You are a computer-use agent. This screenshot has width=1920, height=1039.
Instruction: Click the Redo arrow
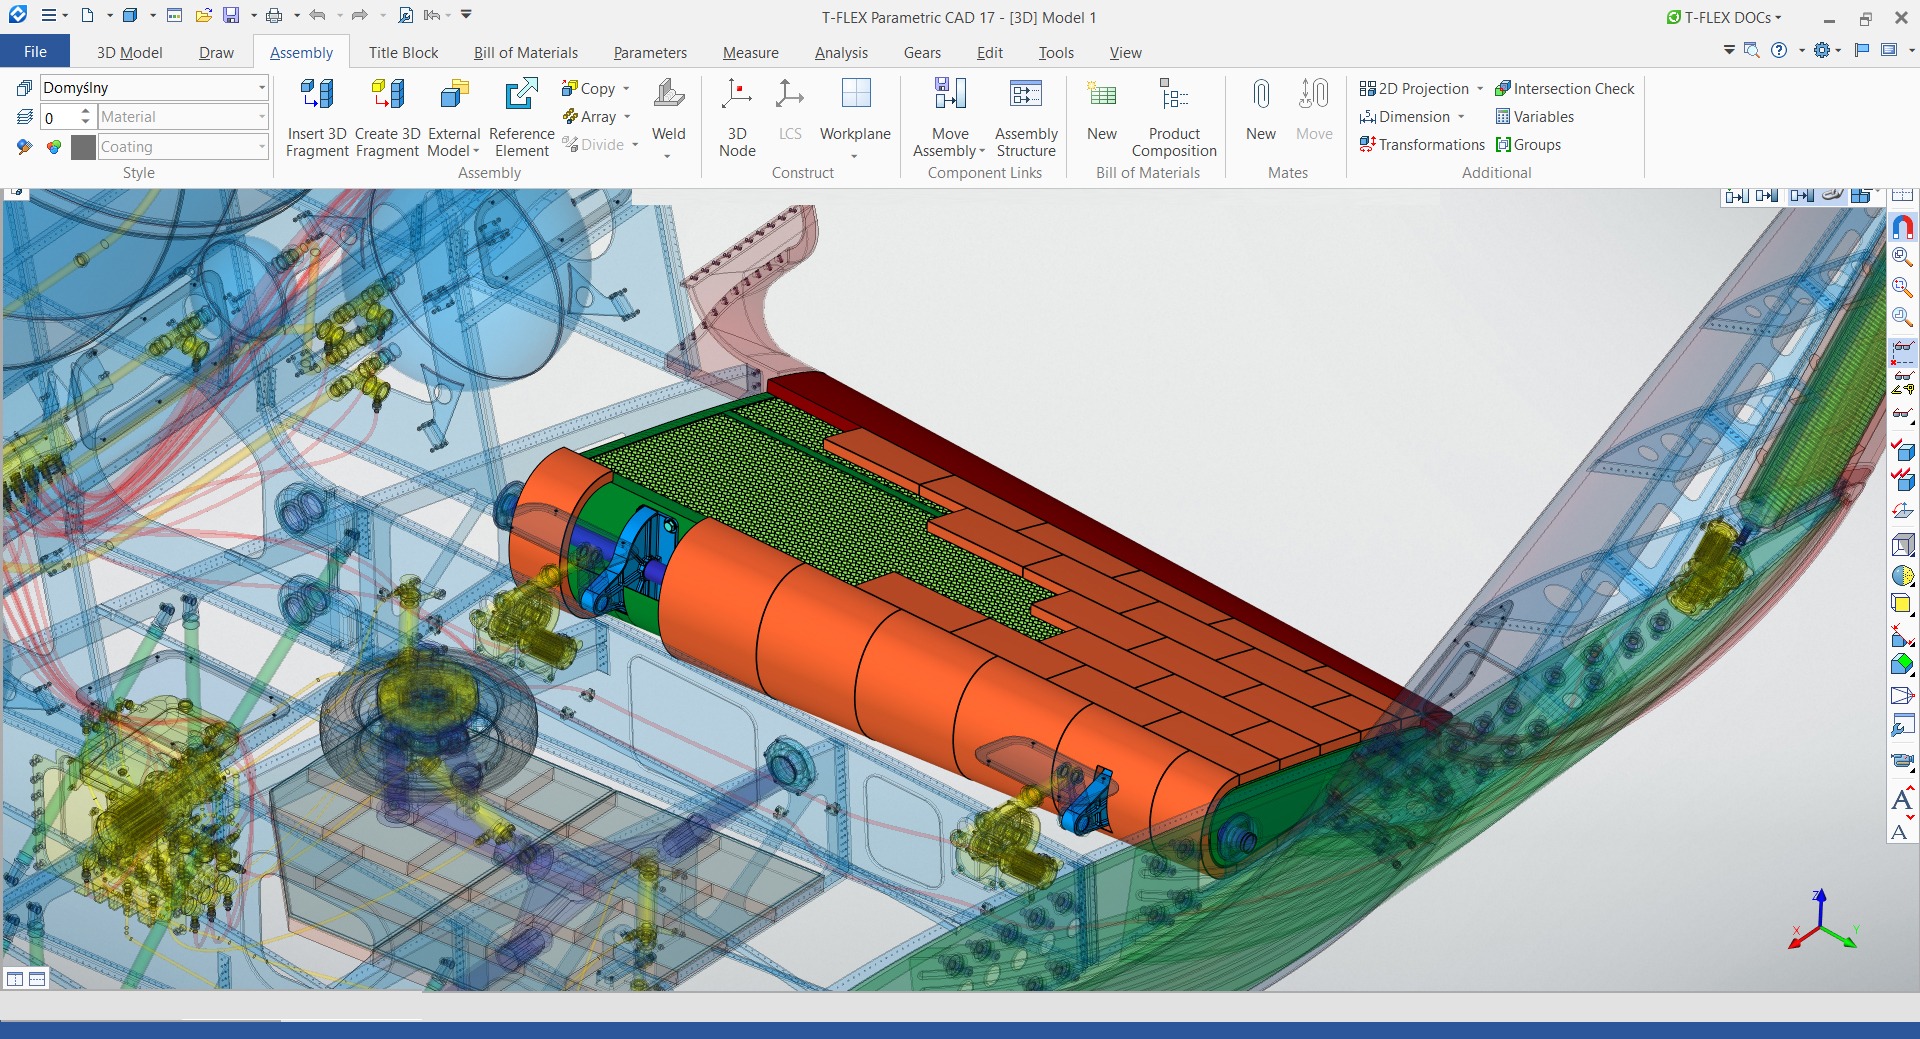(360, 16)
